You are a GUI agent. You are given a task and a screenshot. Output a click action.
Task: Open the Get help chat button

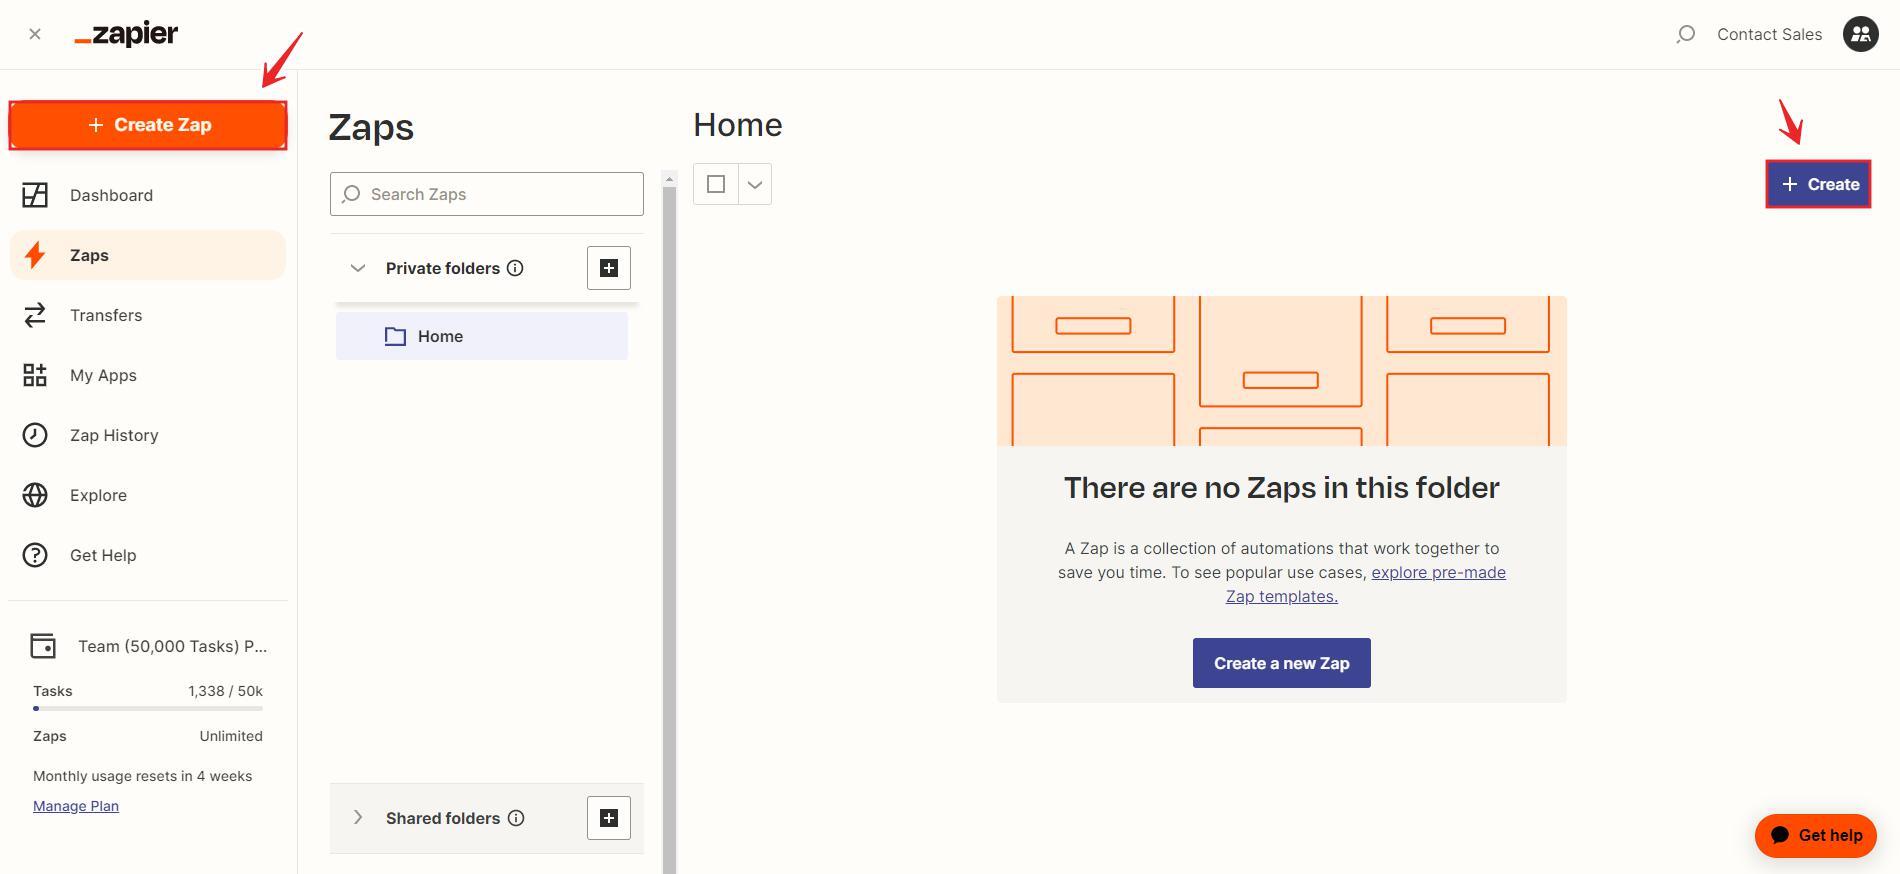coord(1816,836)
